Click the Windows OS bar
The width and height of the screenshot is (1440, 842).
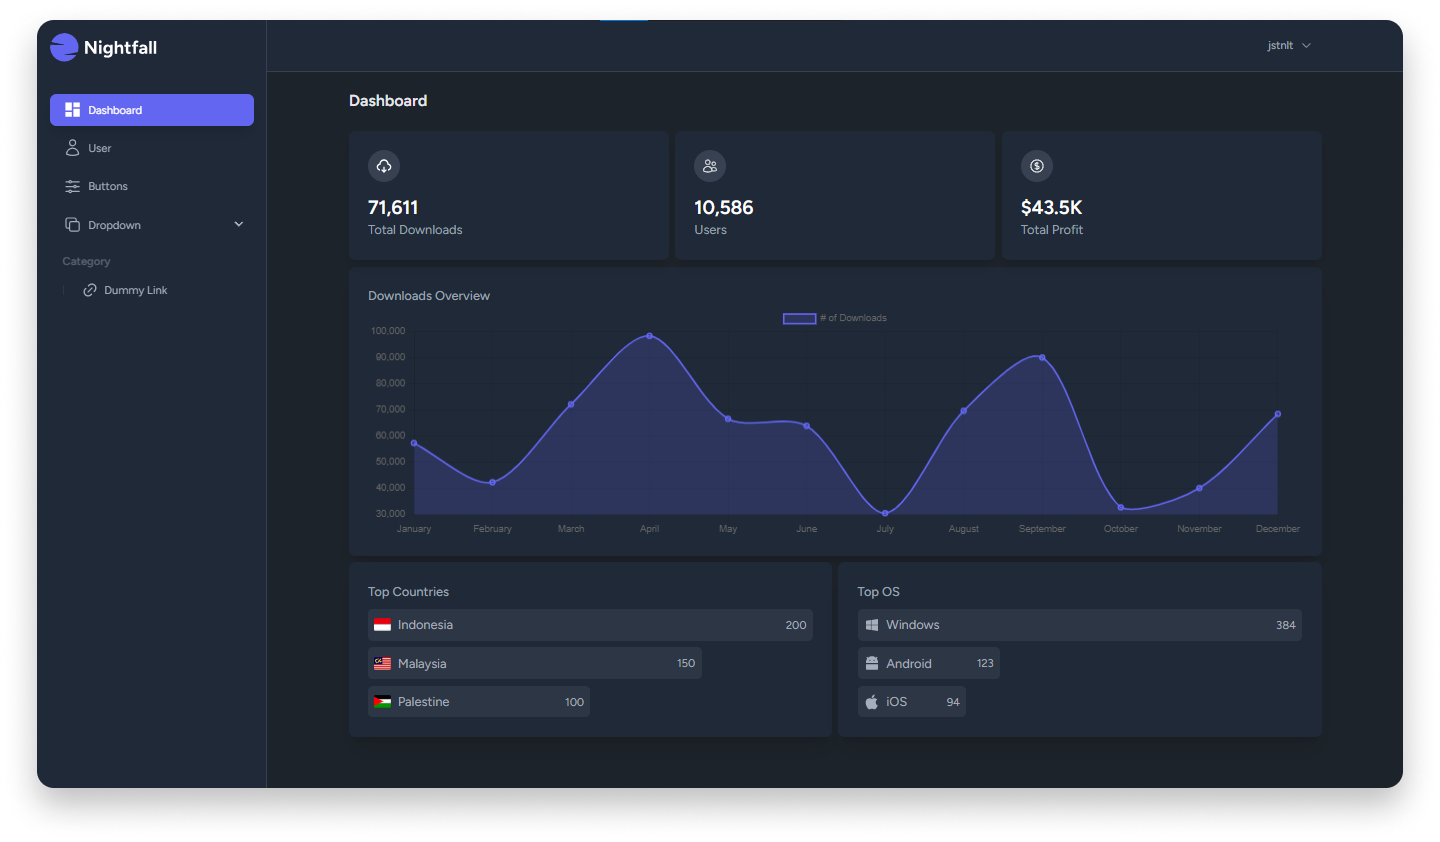click(x=1080, y=625)
